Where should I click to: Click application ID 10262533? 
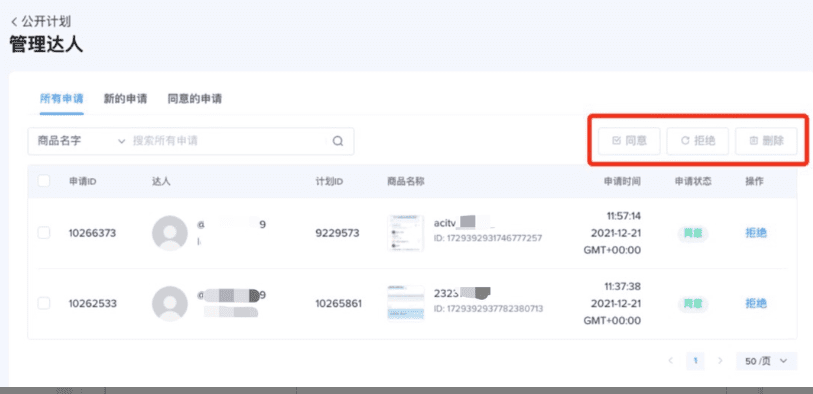[92, 303]
